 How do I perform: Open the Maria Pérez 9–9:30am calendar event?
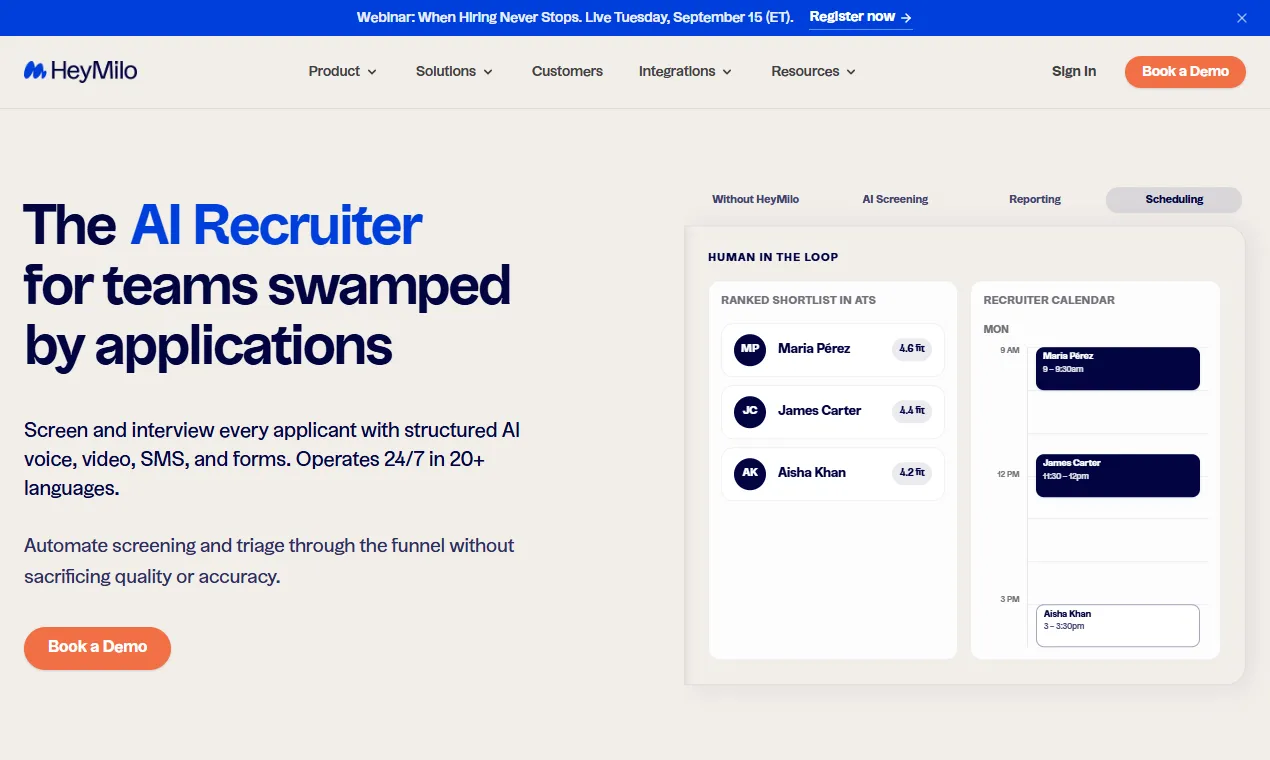(x=1117, y=368)
